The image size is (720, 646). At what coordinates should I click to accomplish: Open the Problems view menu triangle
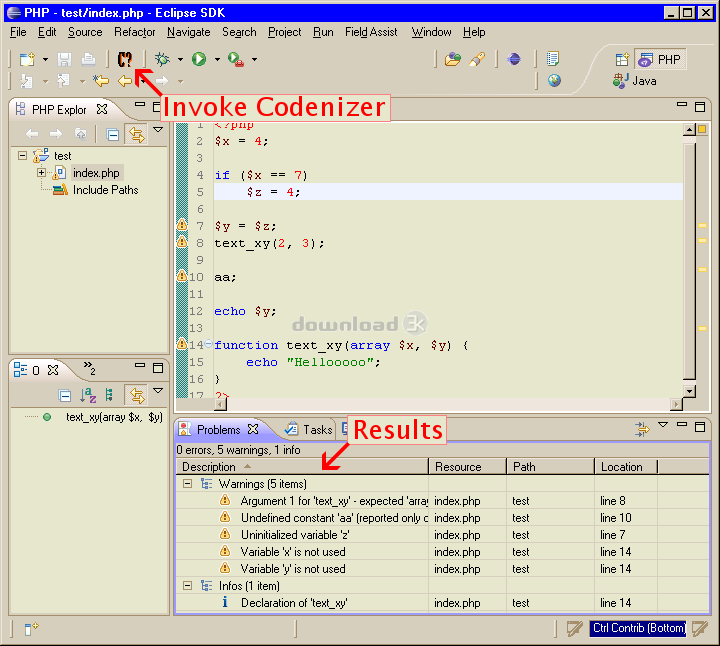pyautogui.click(x=663, y=425)
